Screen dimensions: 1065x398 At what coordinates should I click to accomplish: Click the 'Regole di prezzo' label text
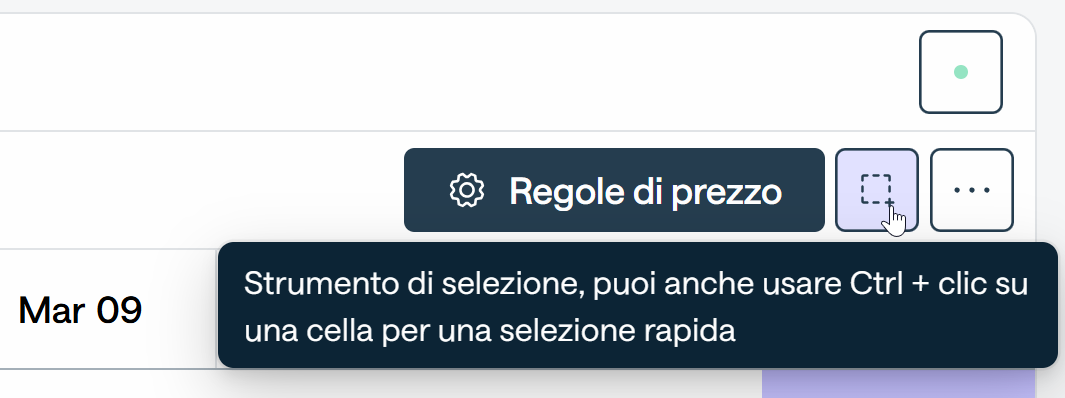645,192
